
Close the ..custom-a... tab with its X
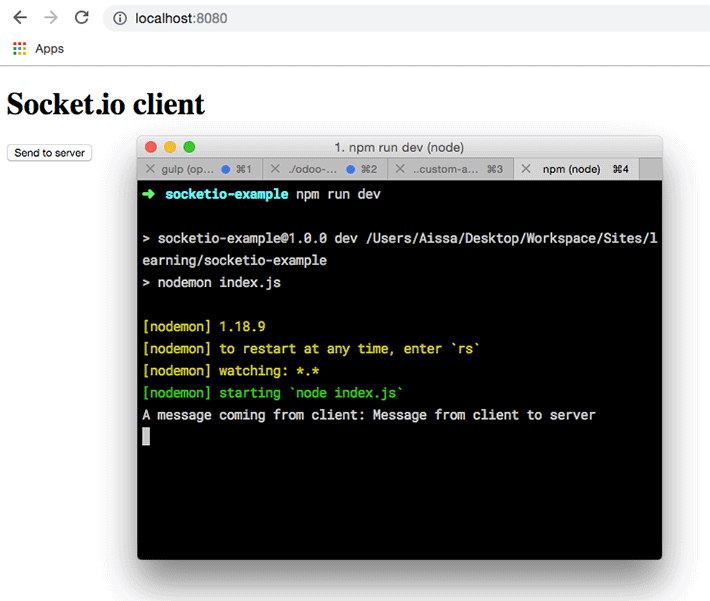(x=400, y=169)
